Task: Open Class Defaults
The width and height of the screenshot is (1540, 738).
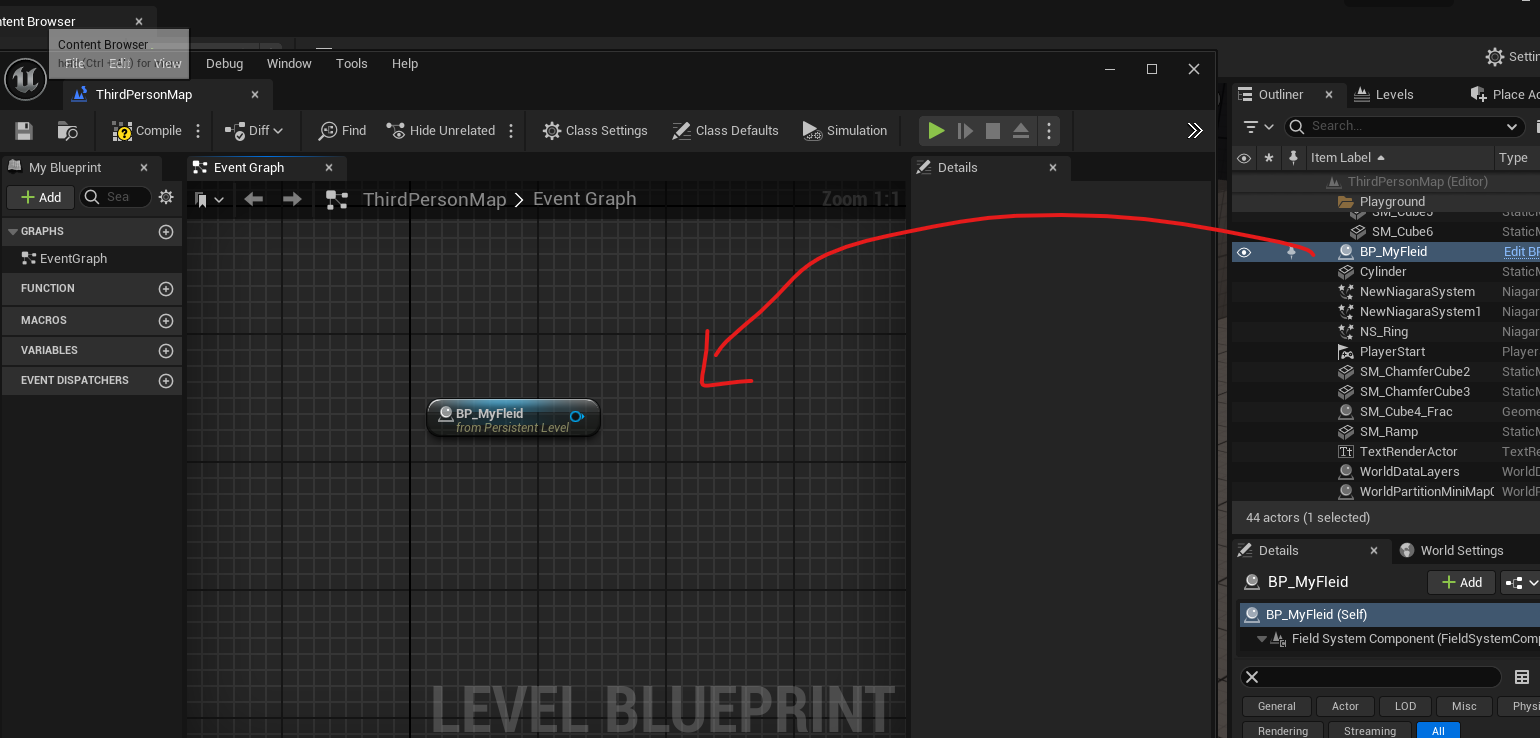Action: tap(725, 131)
